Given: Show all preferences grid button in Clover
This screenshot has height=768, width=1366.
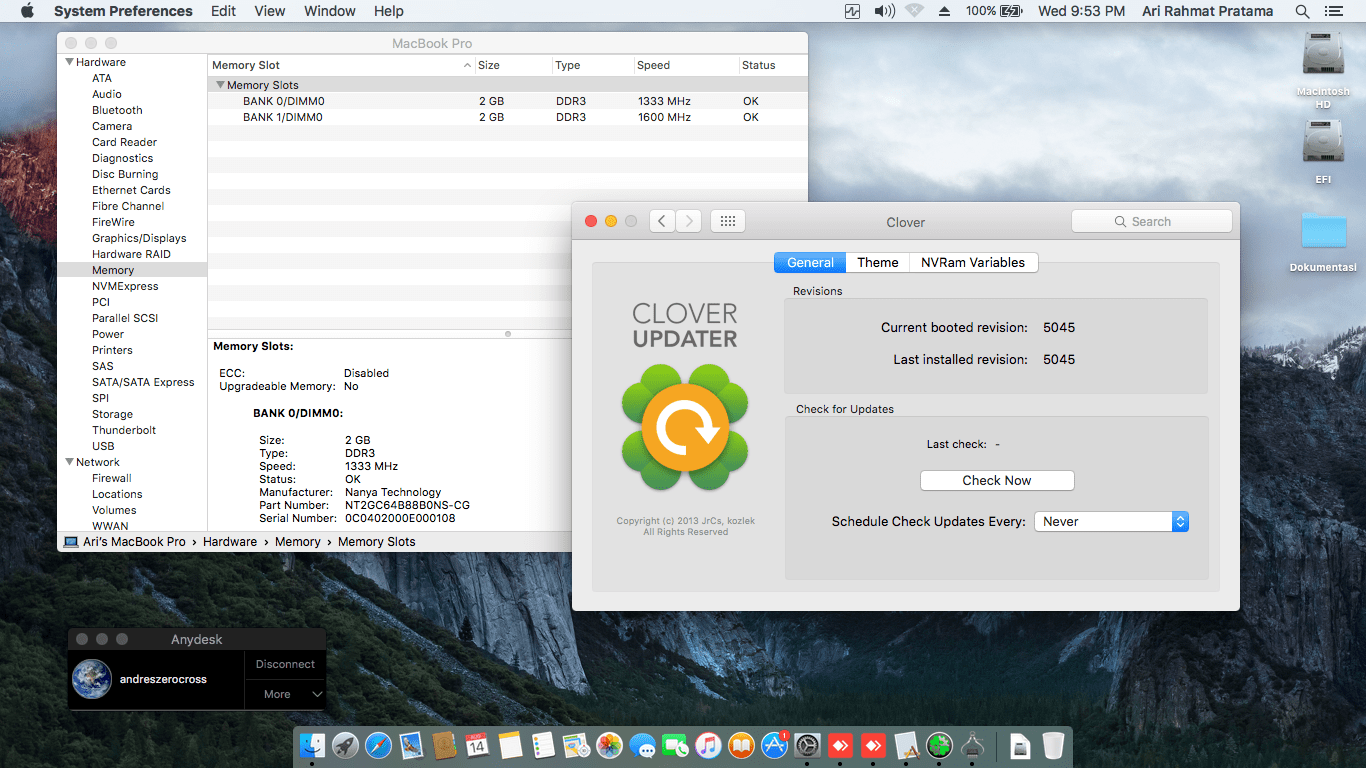Looking at the screenshot, I should click(728, 221).
